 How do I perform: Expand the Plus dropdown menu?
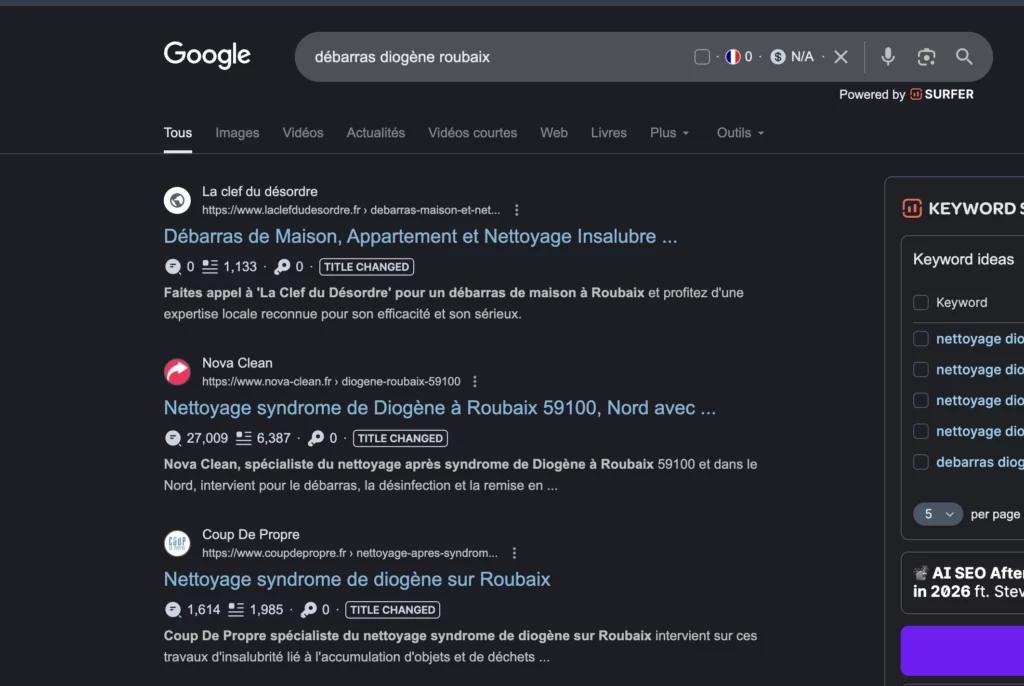tap(669, 133)
